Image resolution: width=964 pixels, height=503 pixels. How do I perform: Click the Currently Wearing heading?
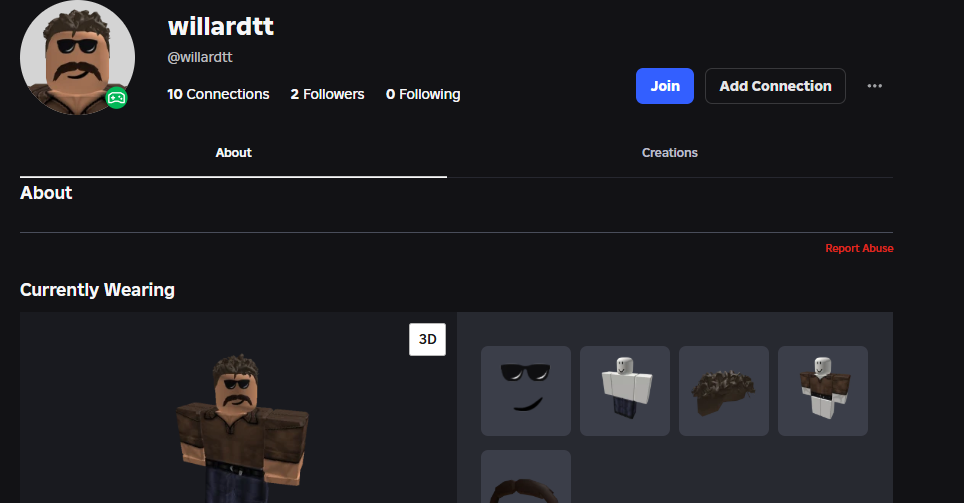coord(97,290)
